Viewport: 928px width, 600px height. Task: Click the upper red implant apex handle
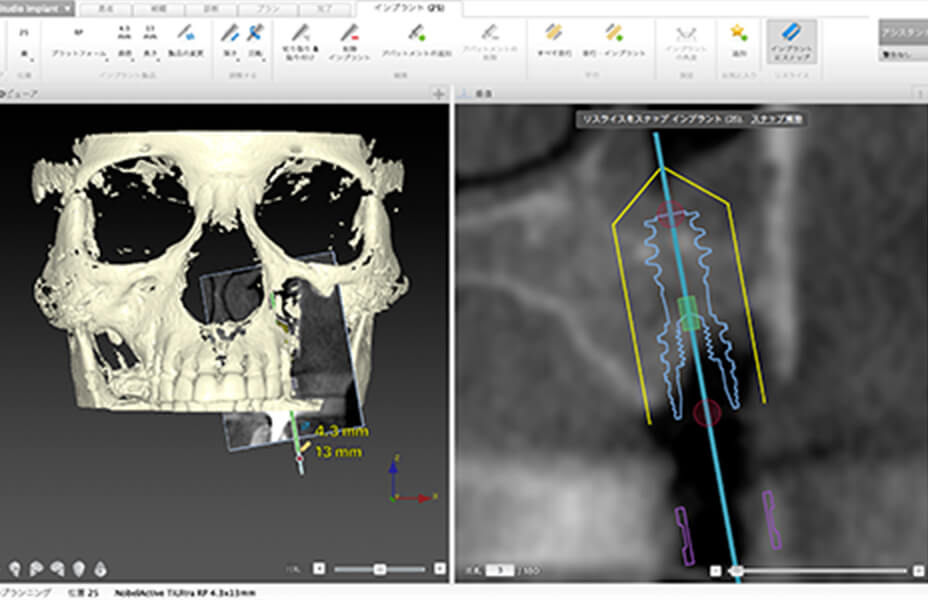pyautogui.click(x=671, y=214)
